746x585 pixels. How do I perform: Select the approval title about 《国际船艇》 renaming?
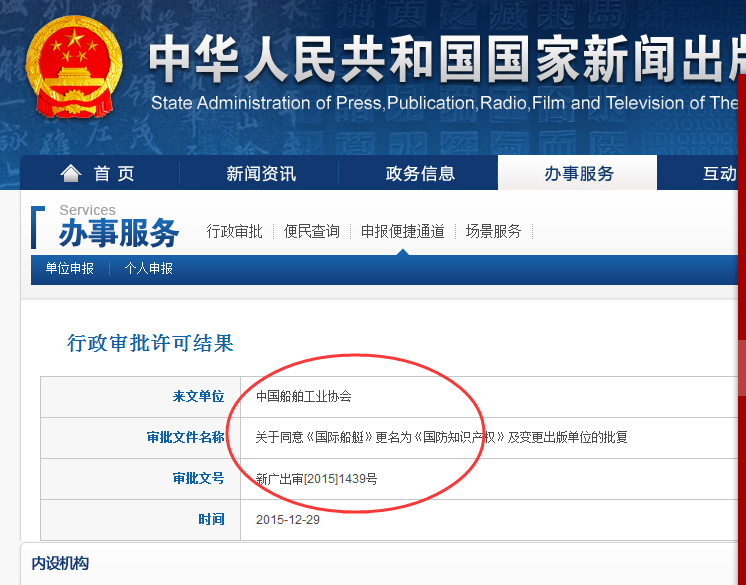(441, 437)
